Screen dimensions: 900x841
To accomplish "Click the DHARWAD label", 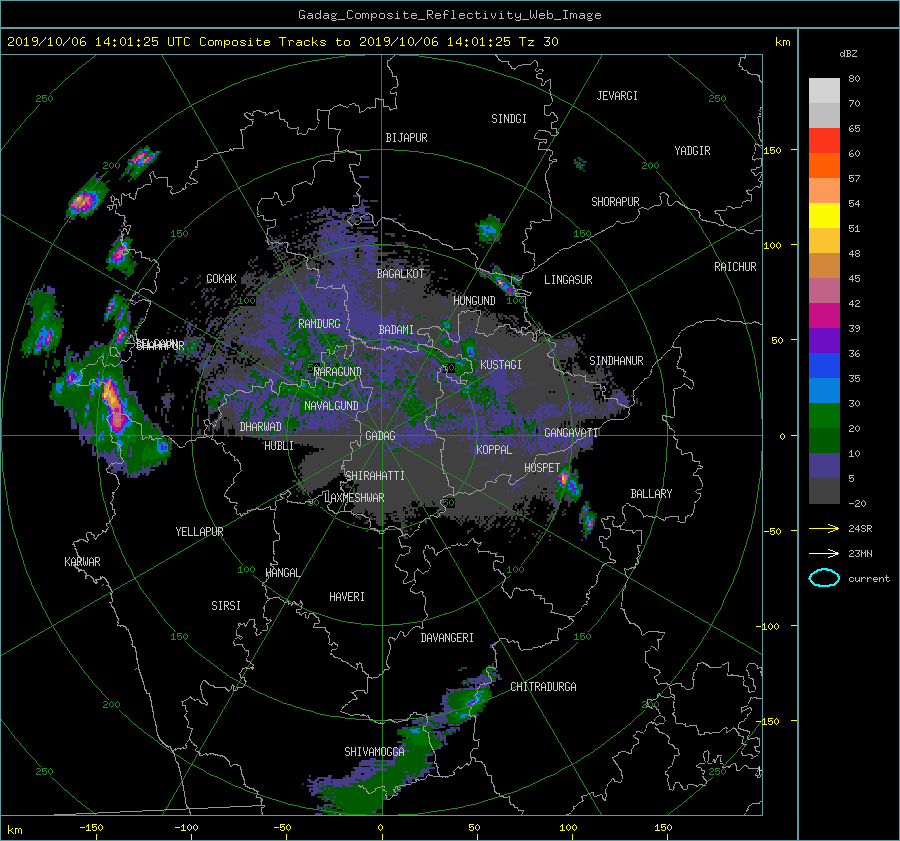I will pyautogui.click(x=261, y=427).
